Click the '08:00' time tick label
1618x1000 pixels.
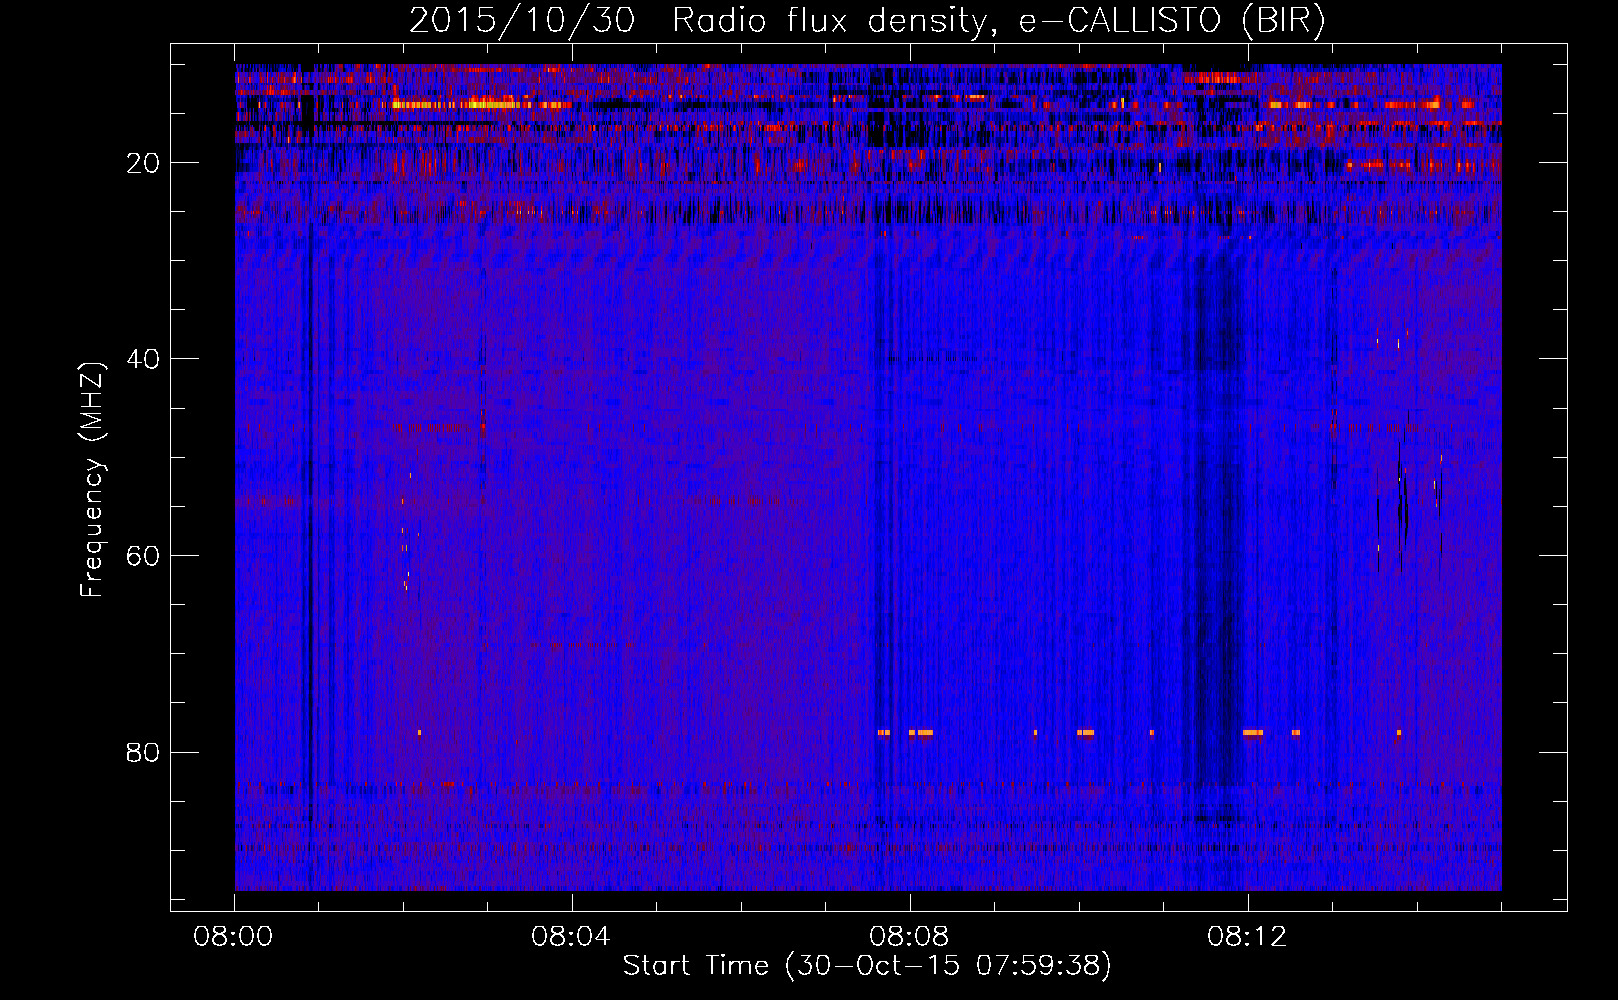coord(233,937)
